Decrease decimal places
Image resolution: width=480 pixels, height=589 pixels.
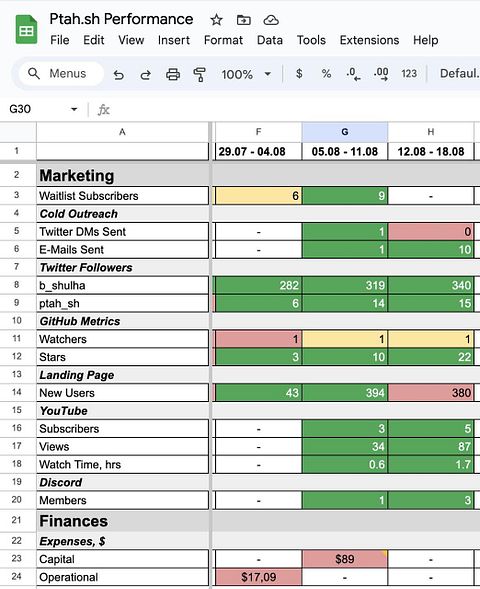tap(353, 74)
